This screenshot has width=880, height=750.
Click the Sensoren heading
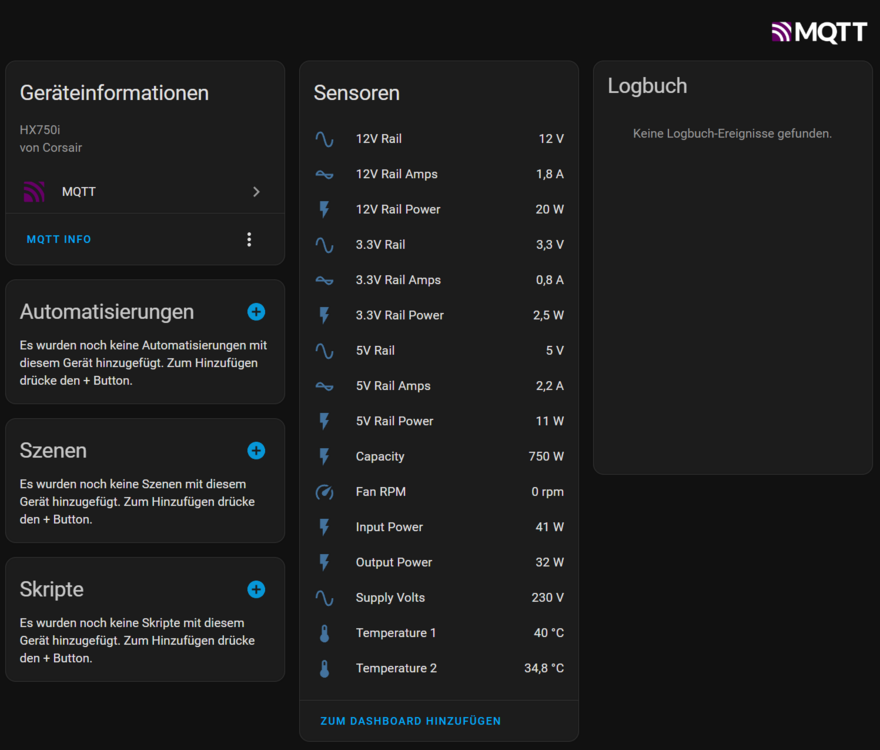click(357, 93)
